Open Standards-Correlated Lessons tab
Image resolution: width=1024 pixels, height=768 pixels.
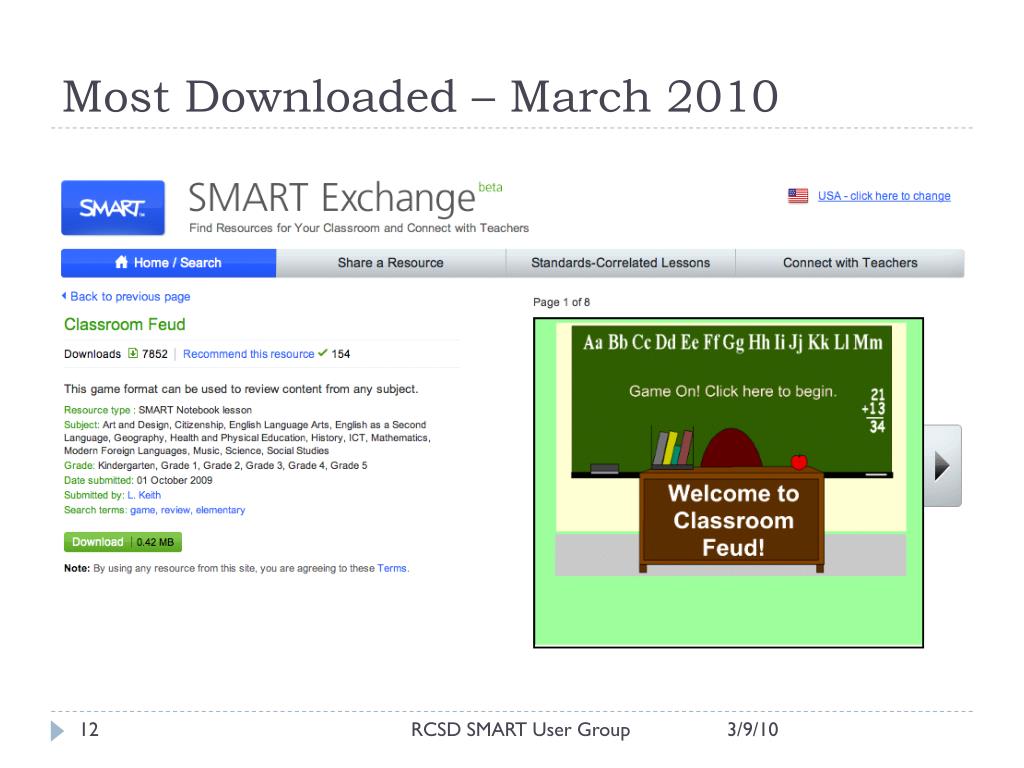620,263
